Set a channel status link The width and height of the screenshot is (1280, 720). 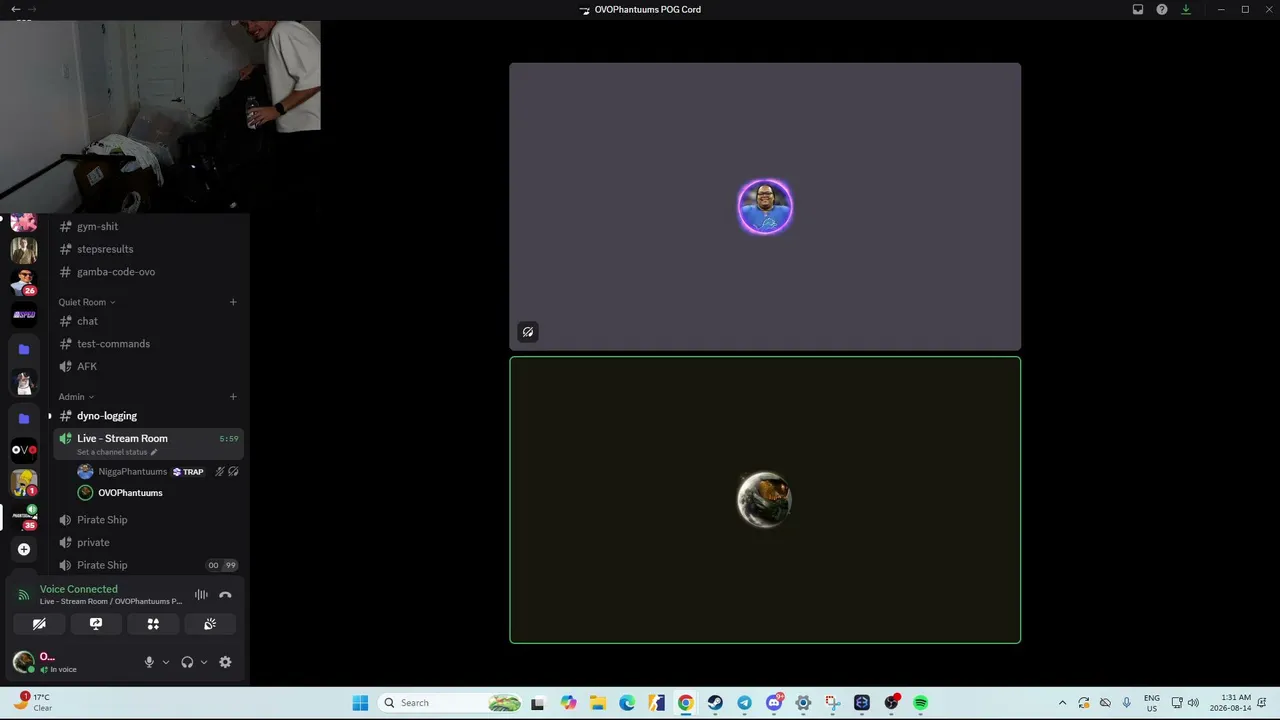click(x=117, y=452)
